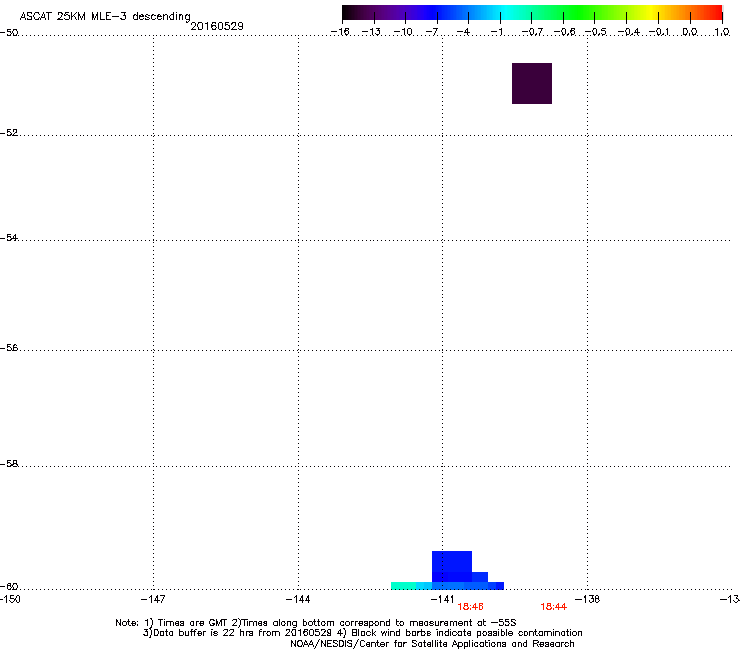Click the latitude axis label -54

(x=9, y=238)
